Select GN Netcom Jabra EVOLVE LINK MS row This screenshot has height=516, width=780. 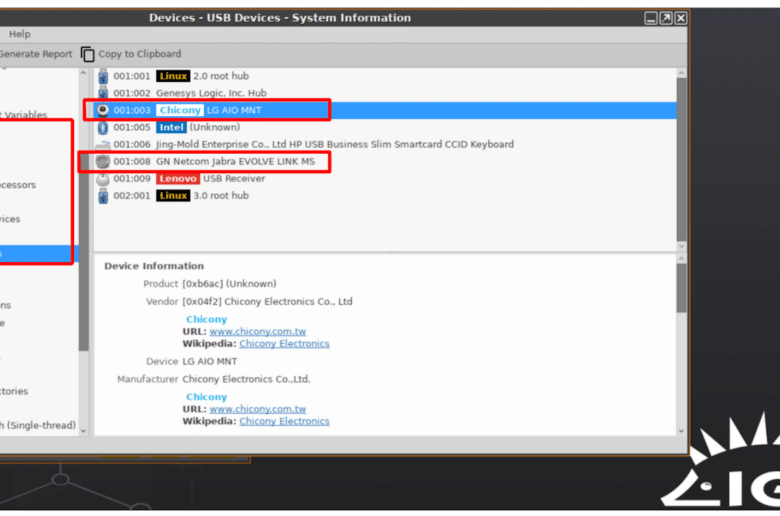pyautogui.click(x=385, y=161)
